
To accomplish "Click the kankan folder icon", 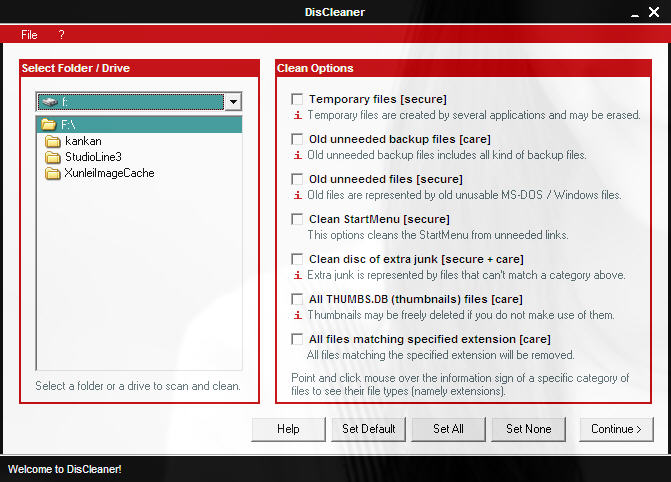I will click(x=53, y=142).
